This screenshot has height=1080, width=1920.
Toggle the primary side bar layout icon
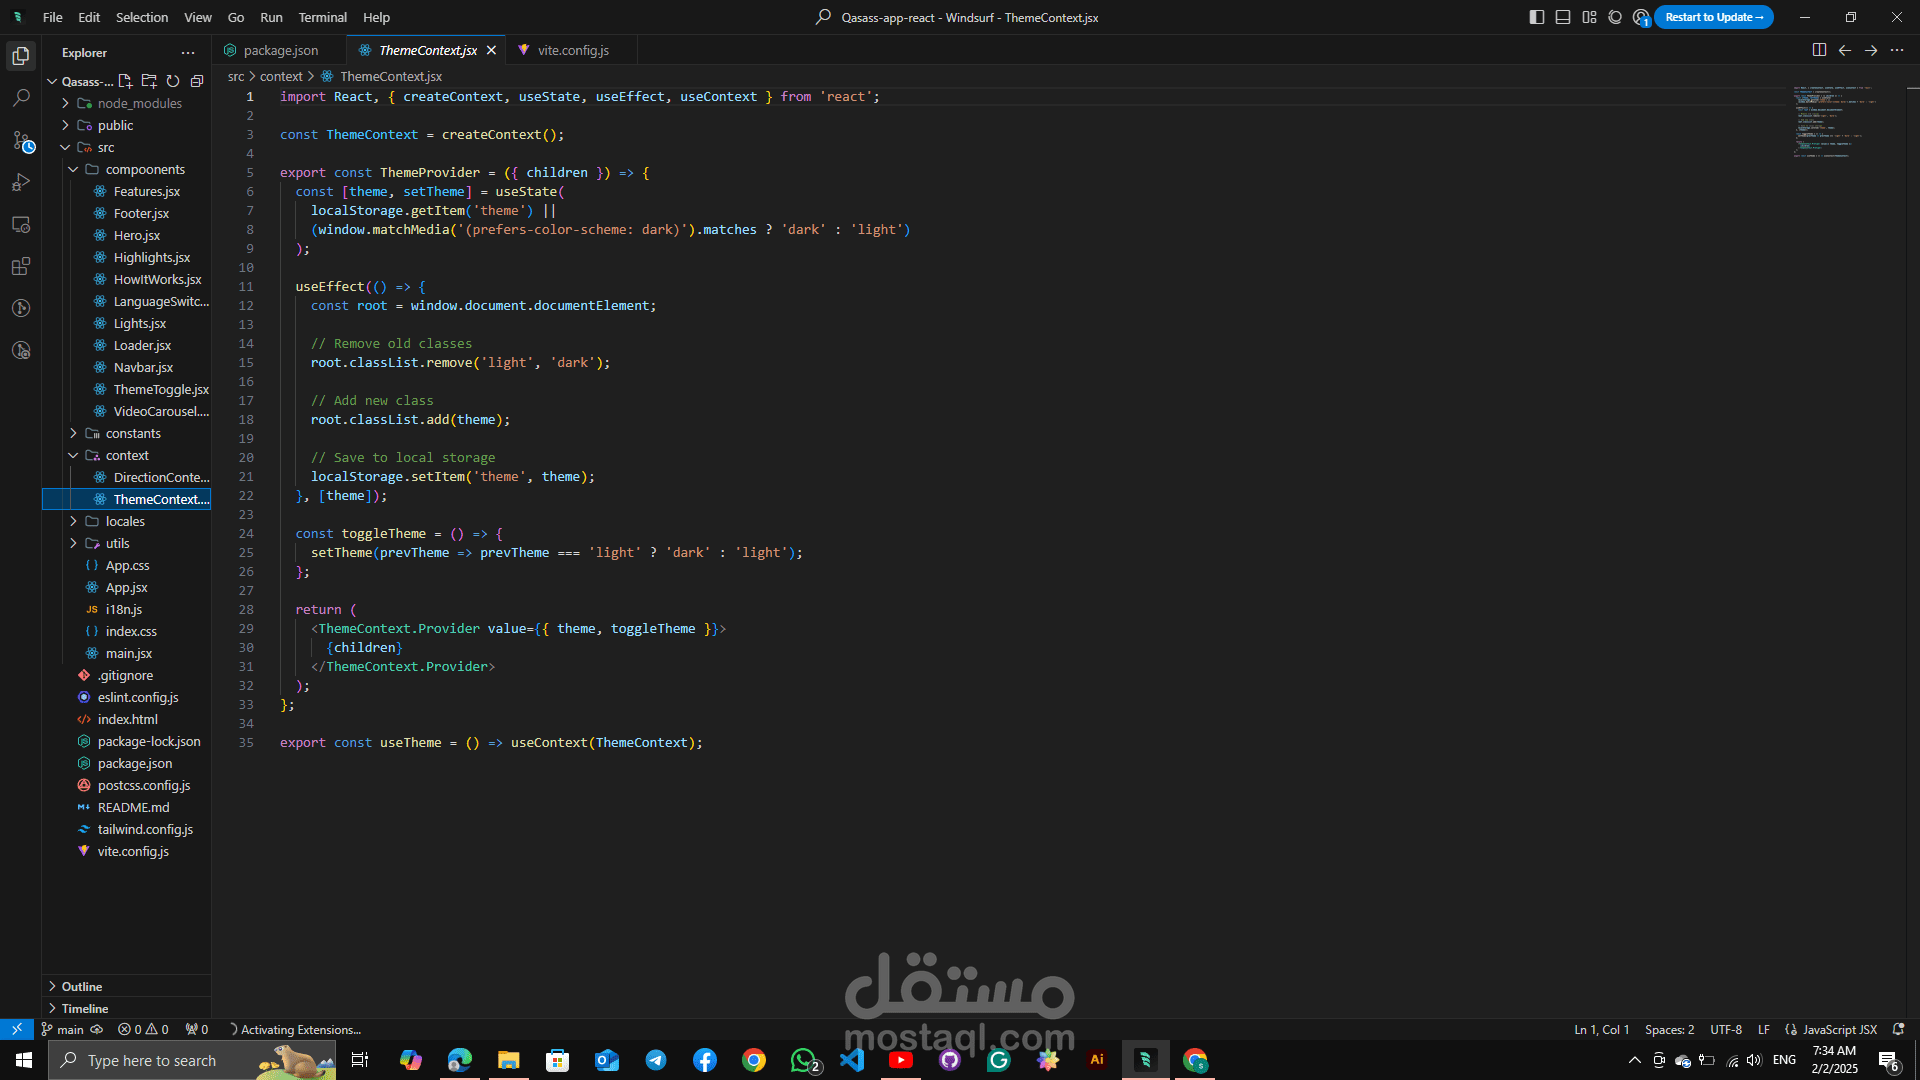coord(1537,17)
